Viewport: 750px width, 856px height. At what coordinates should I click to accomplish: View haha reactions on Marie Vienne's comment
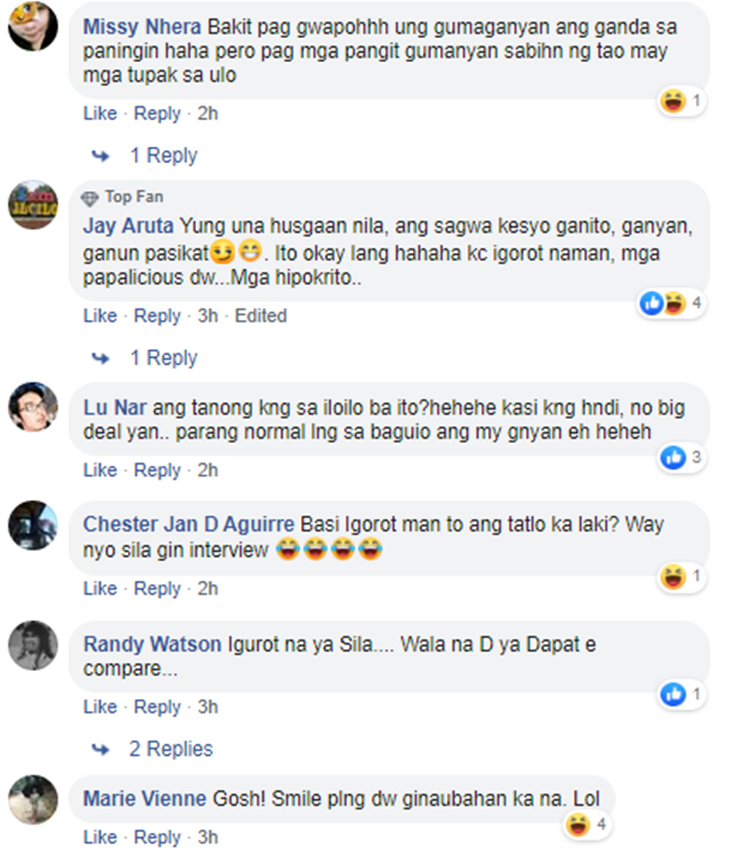tap(587, 824)
